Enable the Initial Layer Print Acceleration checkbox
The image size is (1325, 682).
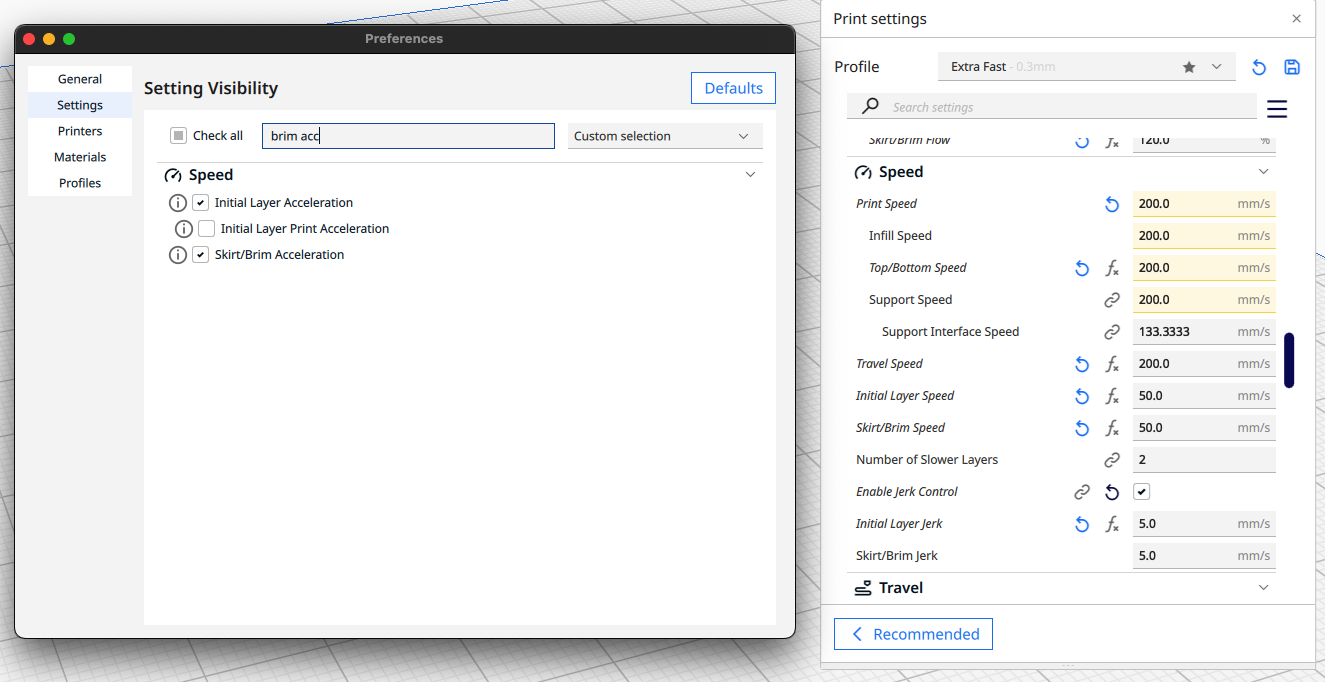206,229
